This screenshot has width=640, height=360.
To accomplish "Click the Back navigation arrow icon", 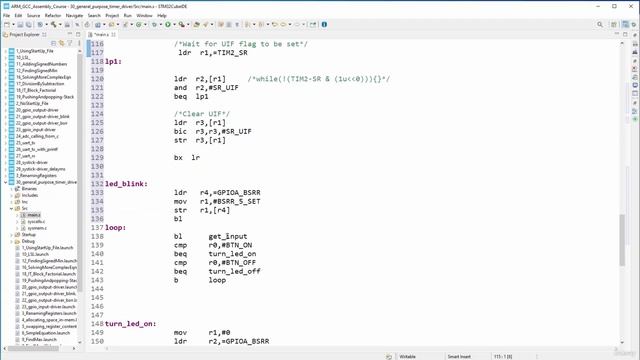I will [283, 24].
